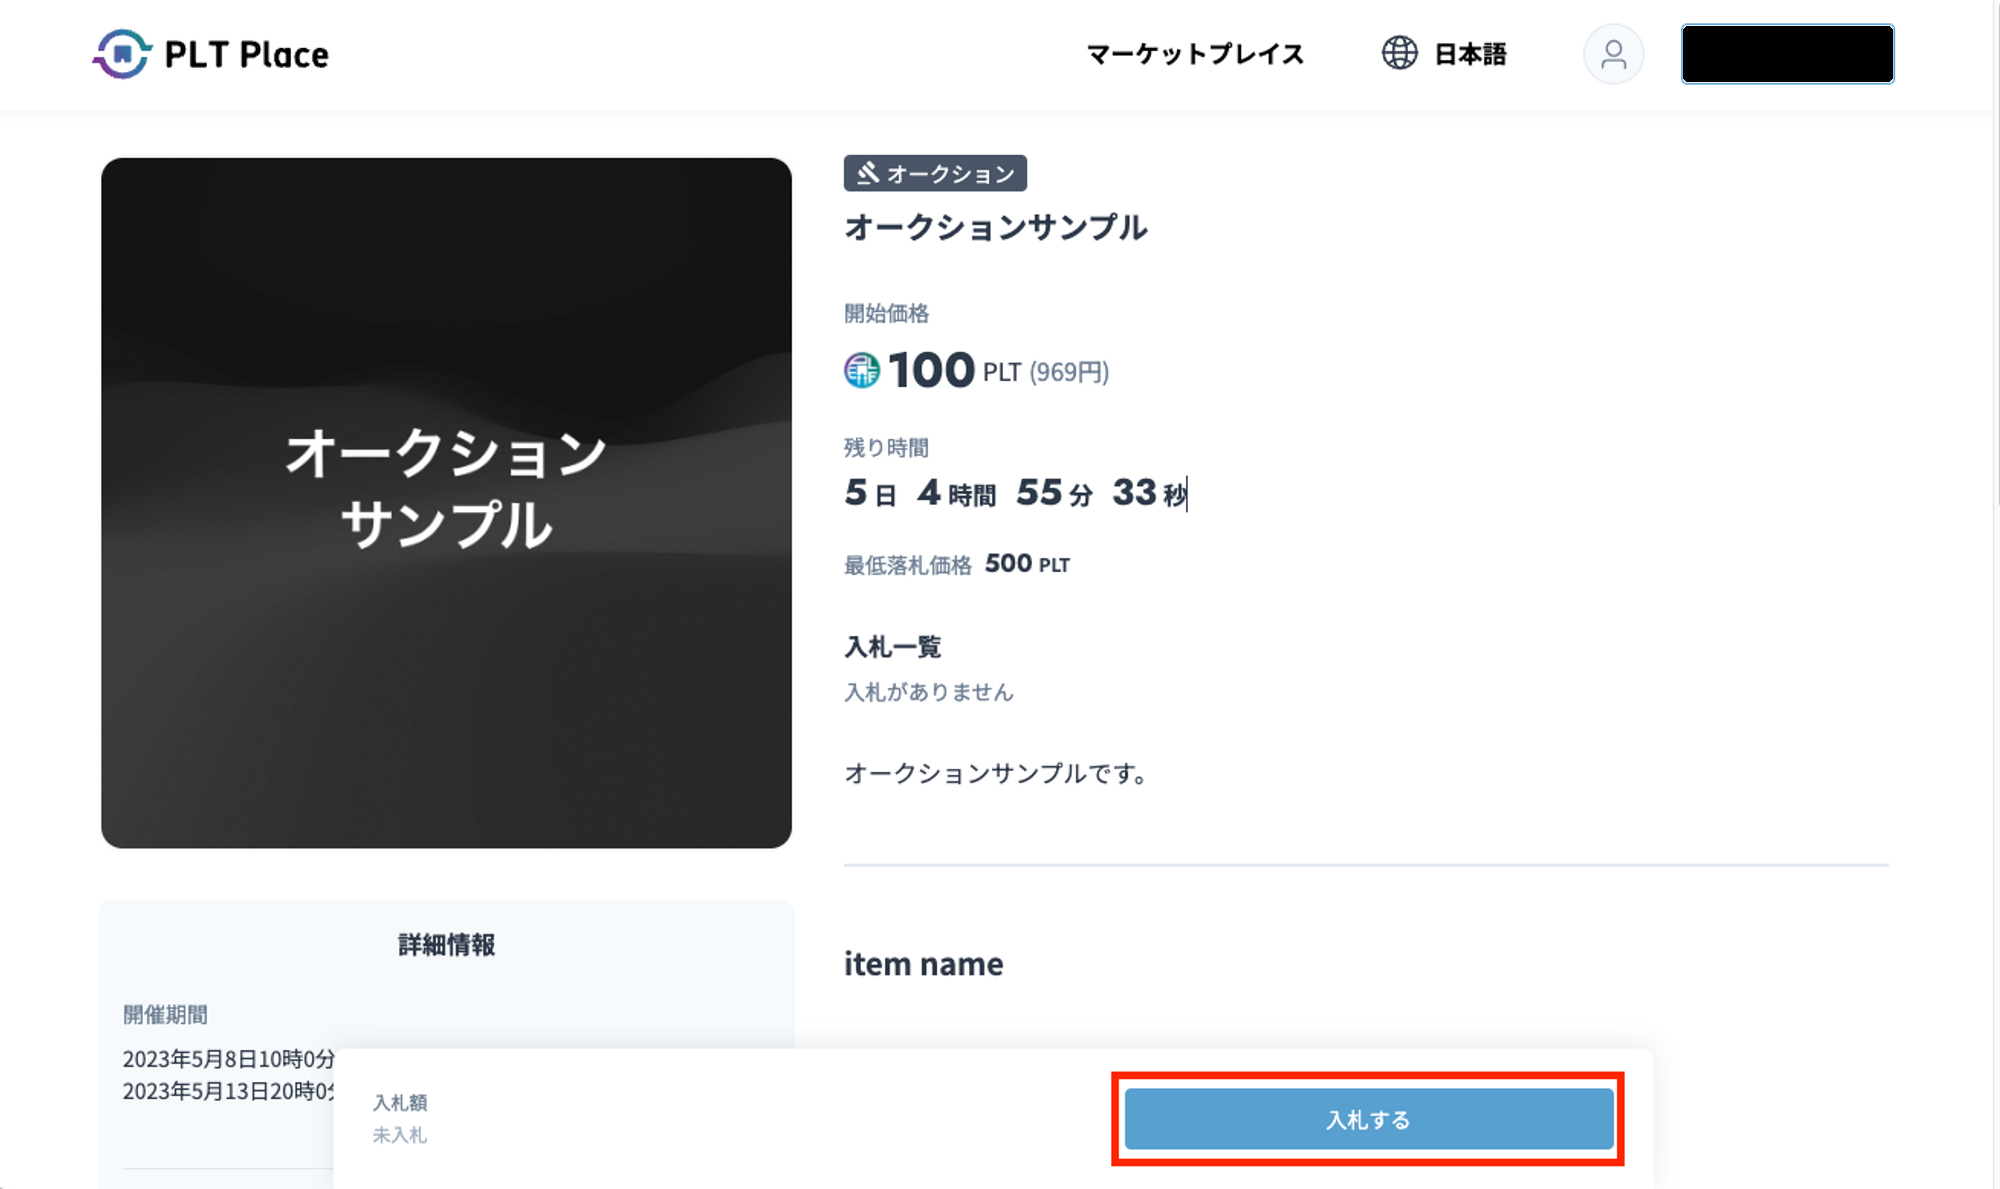Viewport: 2000px width, 1189px height.
Task: Expand the 日本語 language selector
Action: [1469, 54]
